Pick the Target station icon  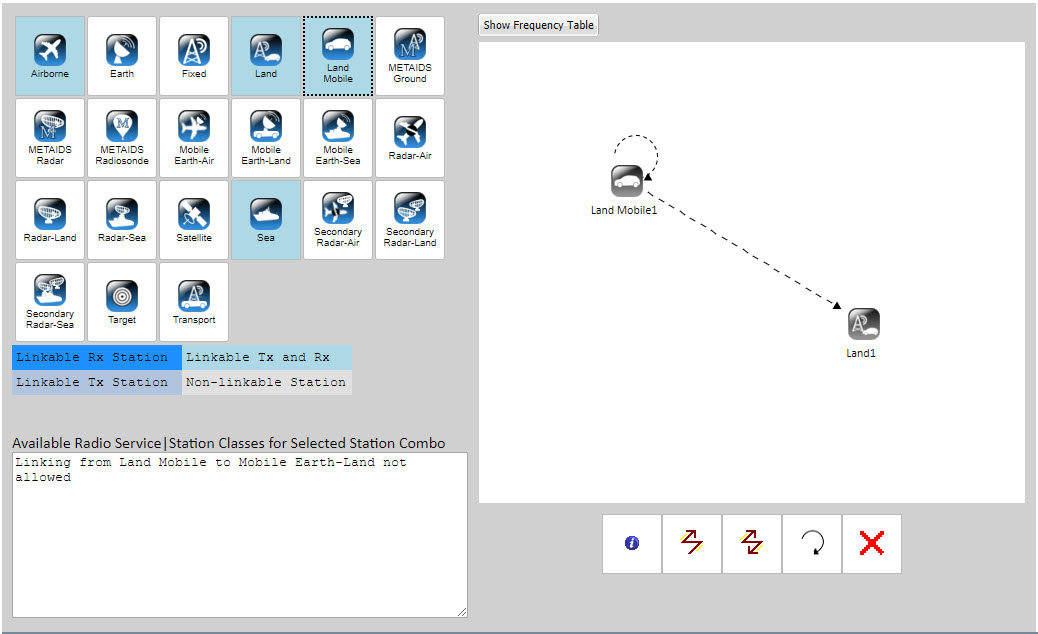click(x=122, y=302)
